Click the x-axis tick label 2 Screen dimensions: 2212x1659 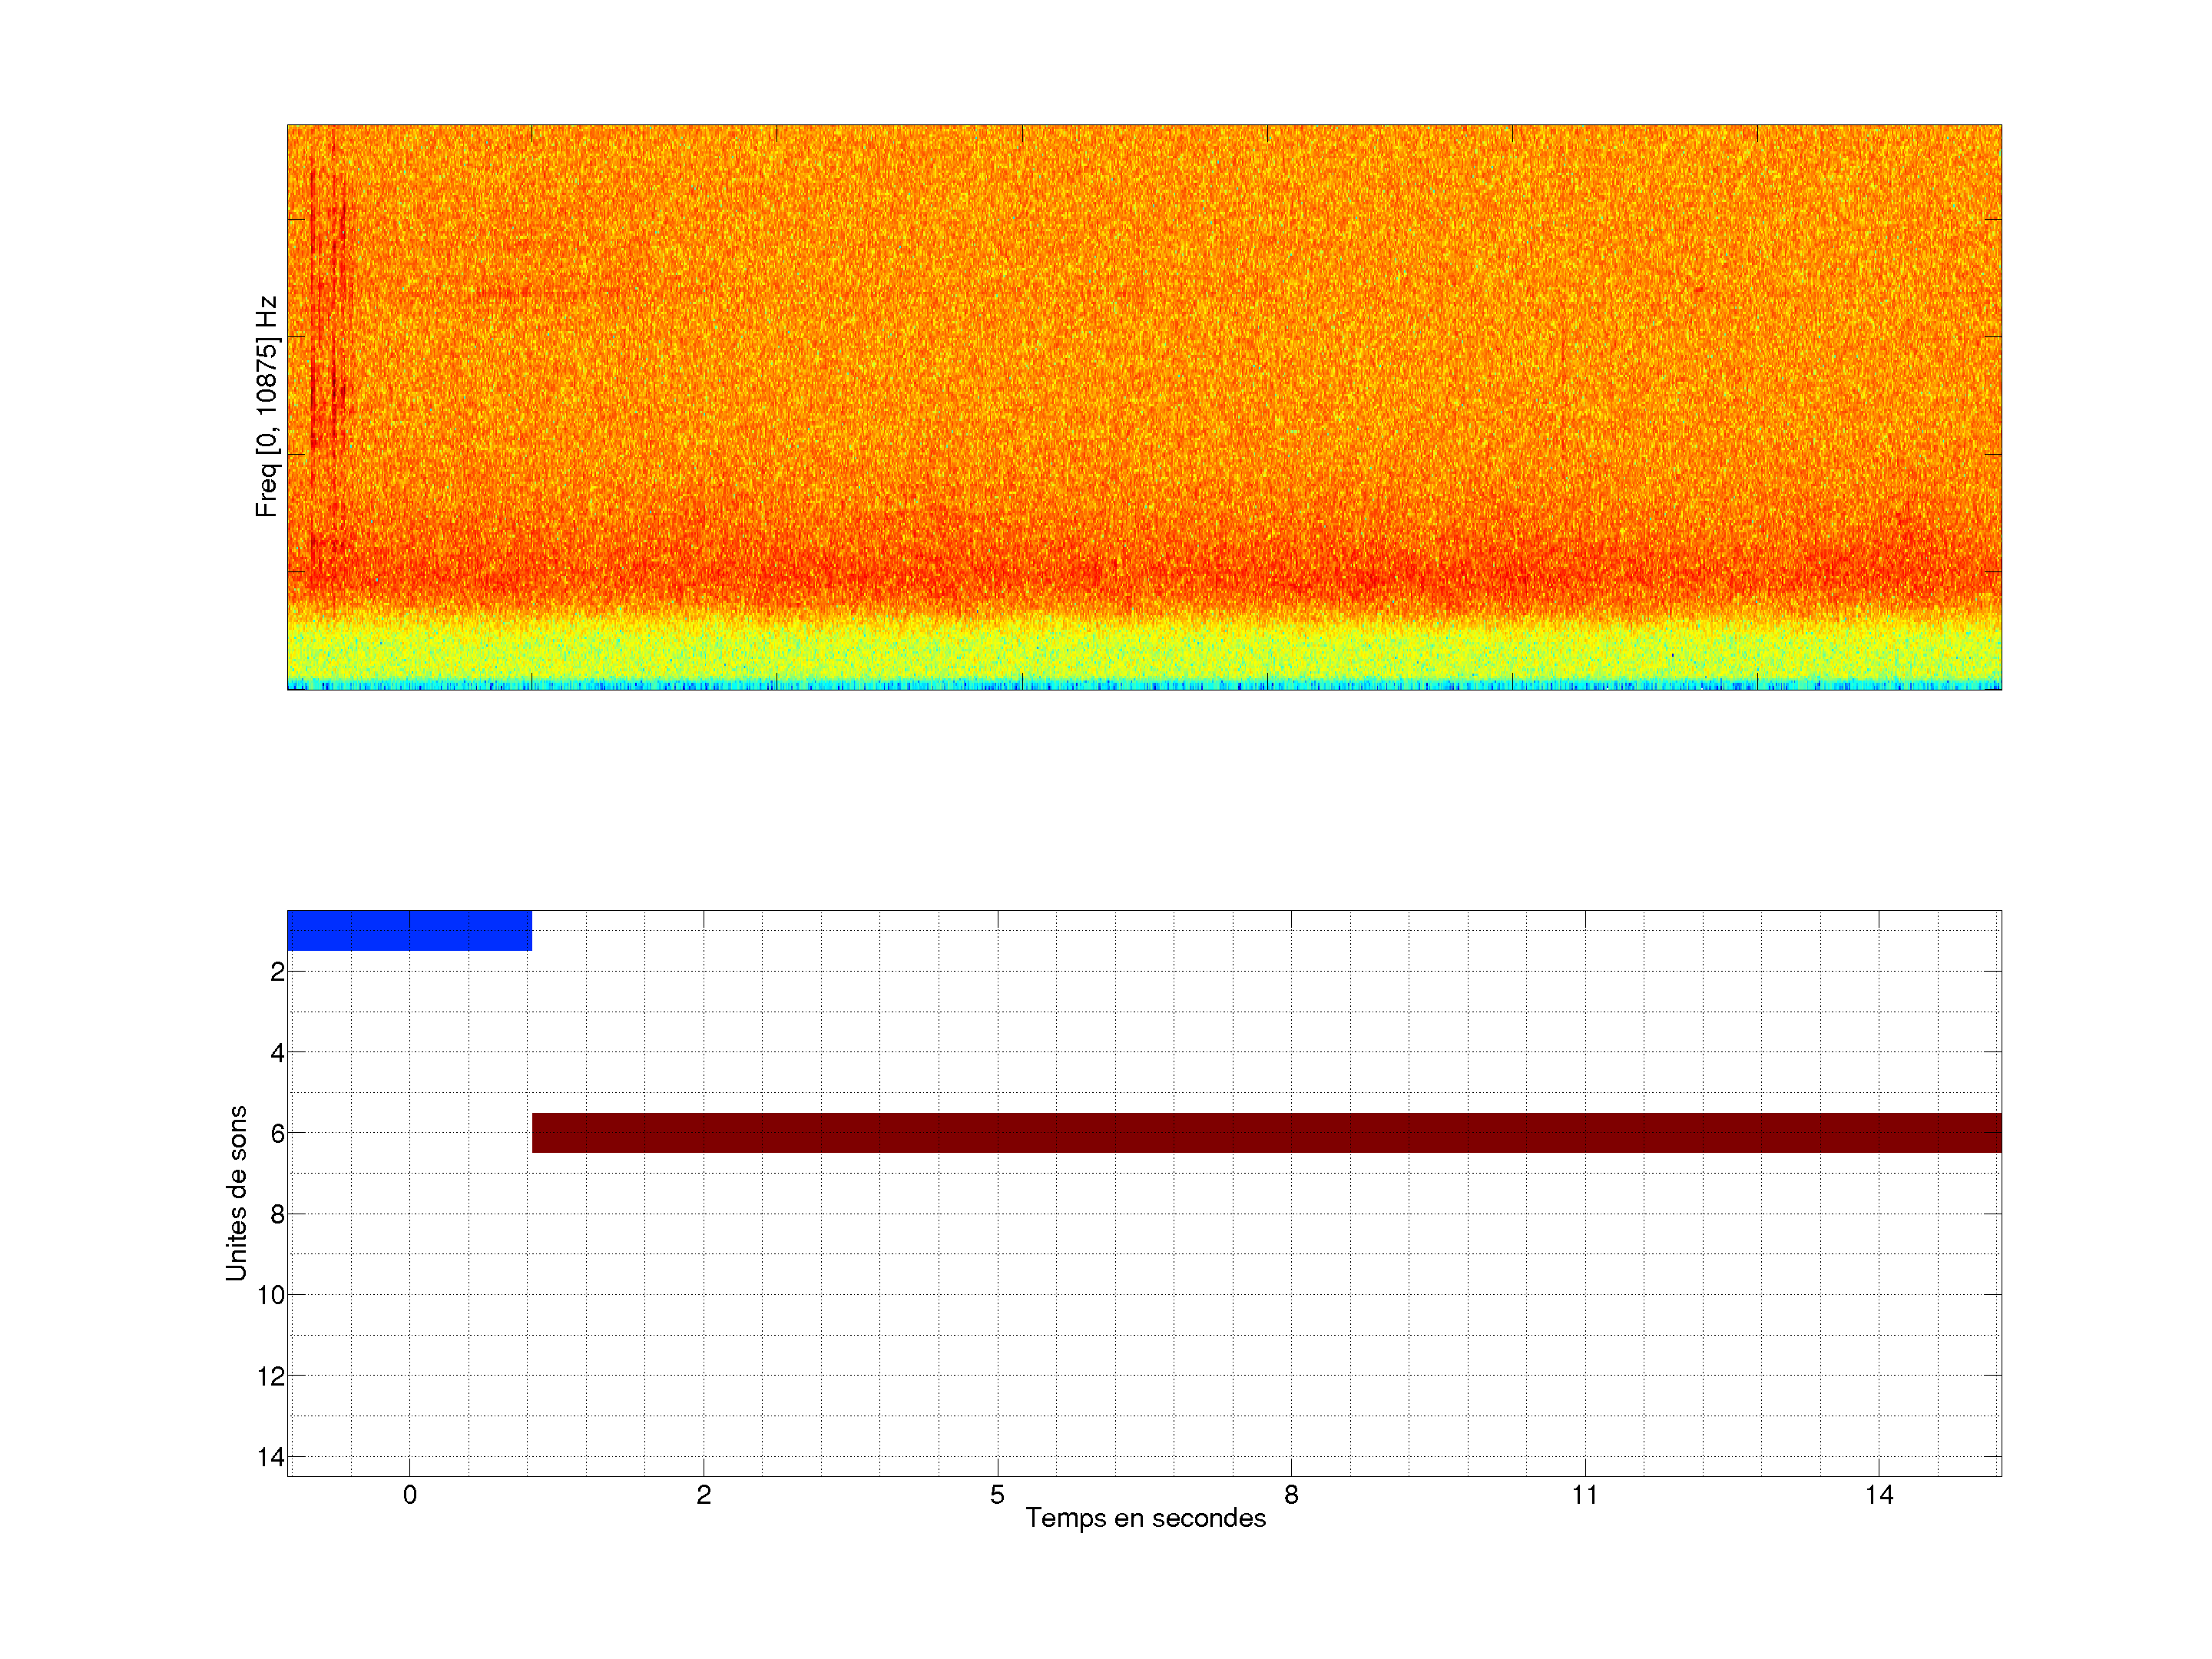point(704,1495)
